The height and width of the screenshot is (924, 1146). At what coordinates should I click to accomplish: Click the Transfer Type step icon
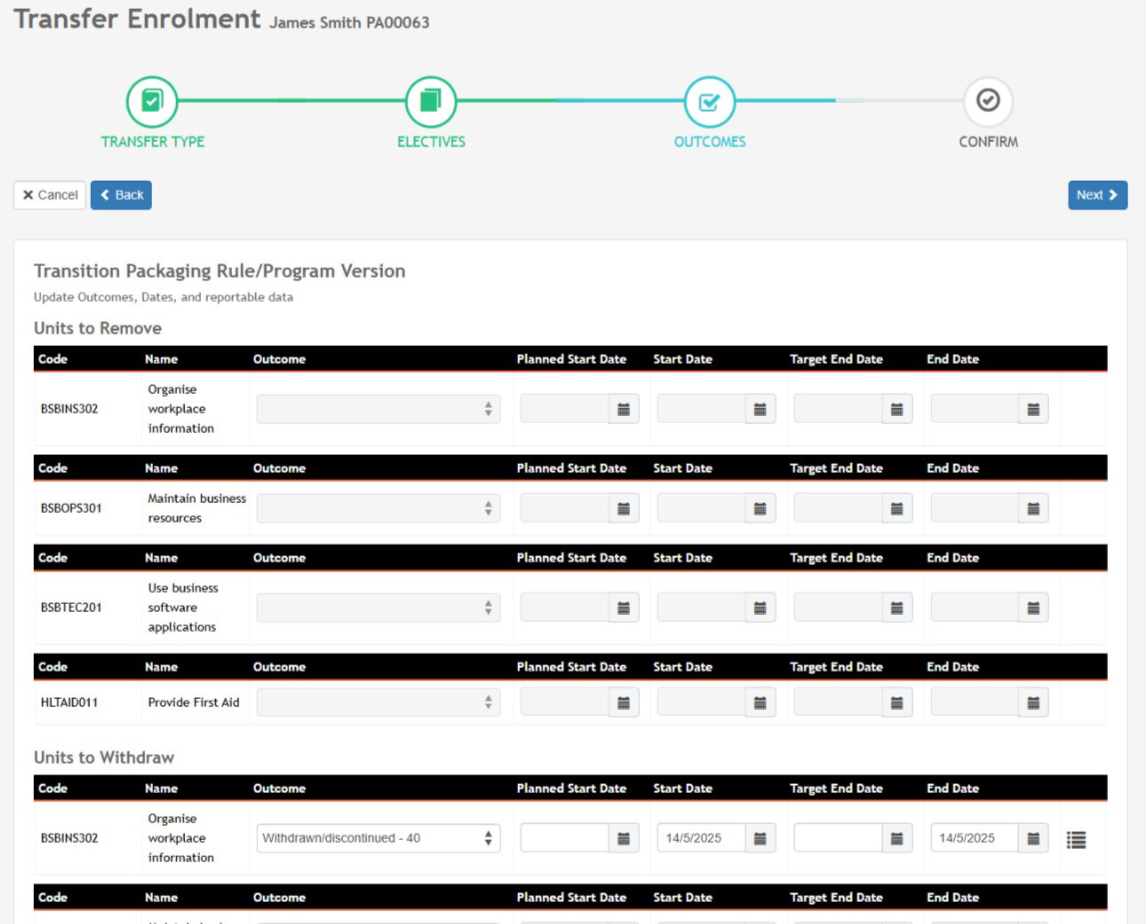click(152, 101)
